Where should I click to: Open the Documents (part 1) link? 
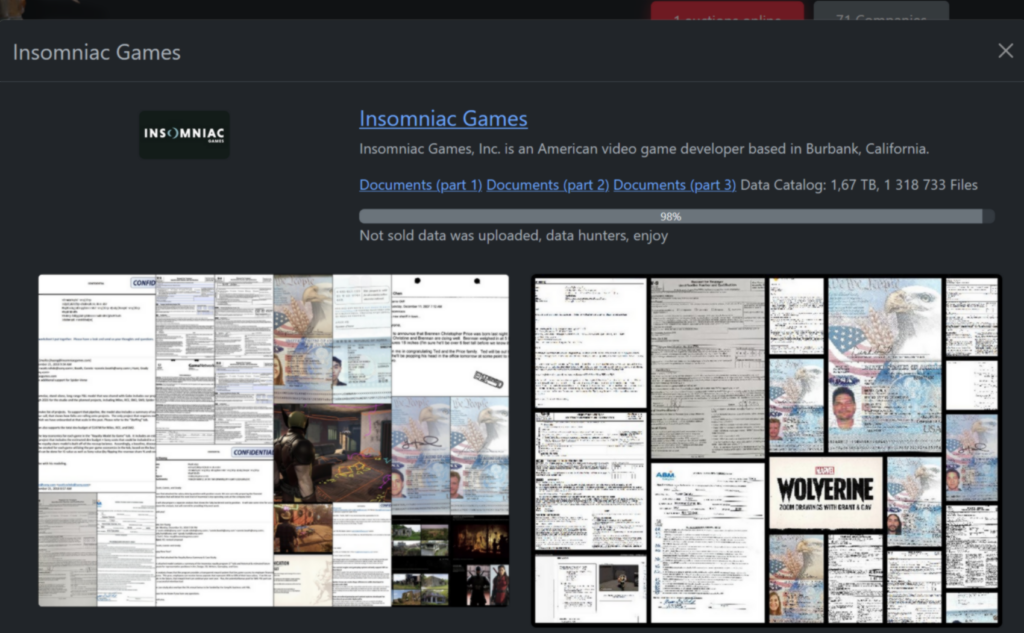point(420,185)
